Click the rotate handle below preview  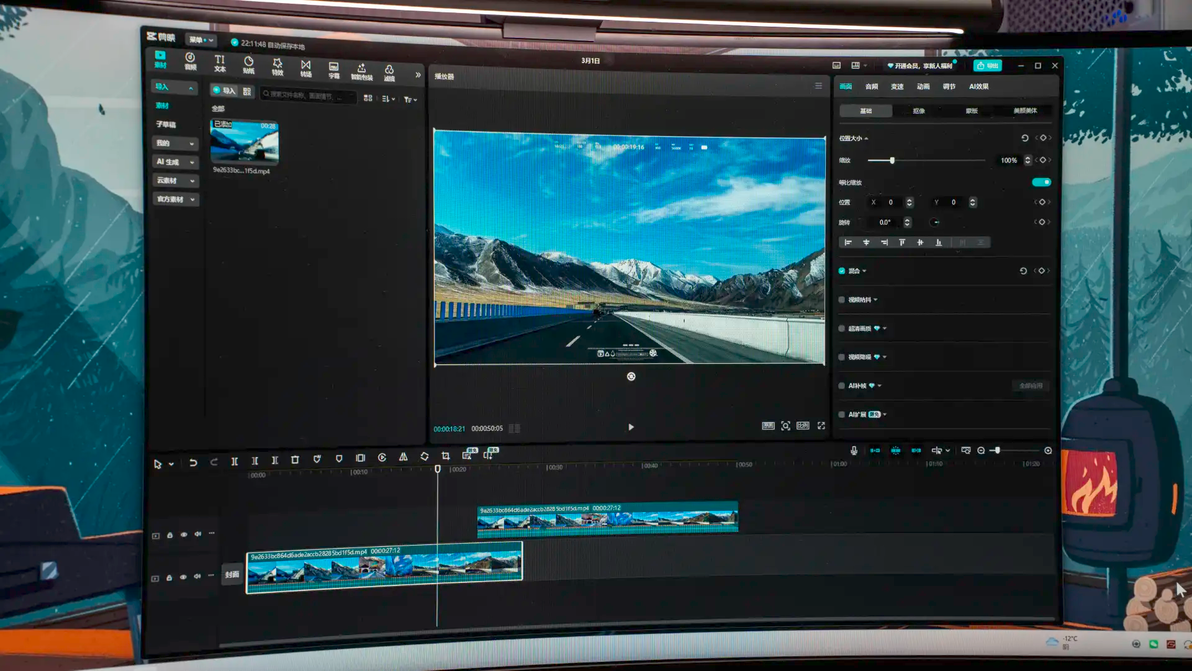pos(631,376)
